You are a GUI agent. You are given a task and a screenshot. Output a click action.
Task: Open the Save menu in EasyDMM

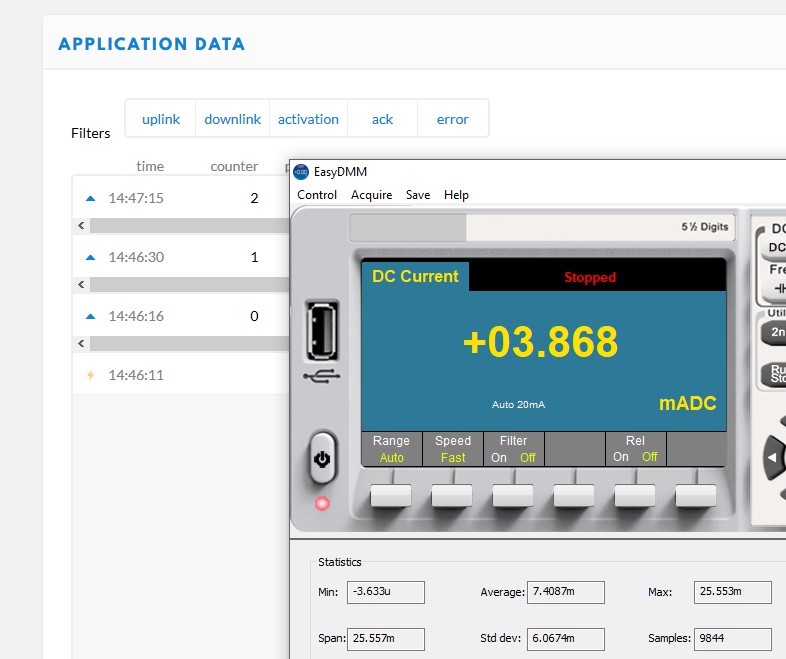(x=418, y=195)
